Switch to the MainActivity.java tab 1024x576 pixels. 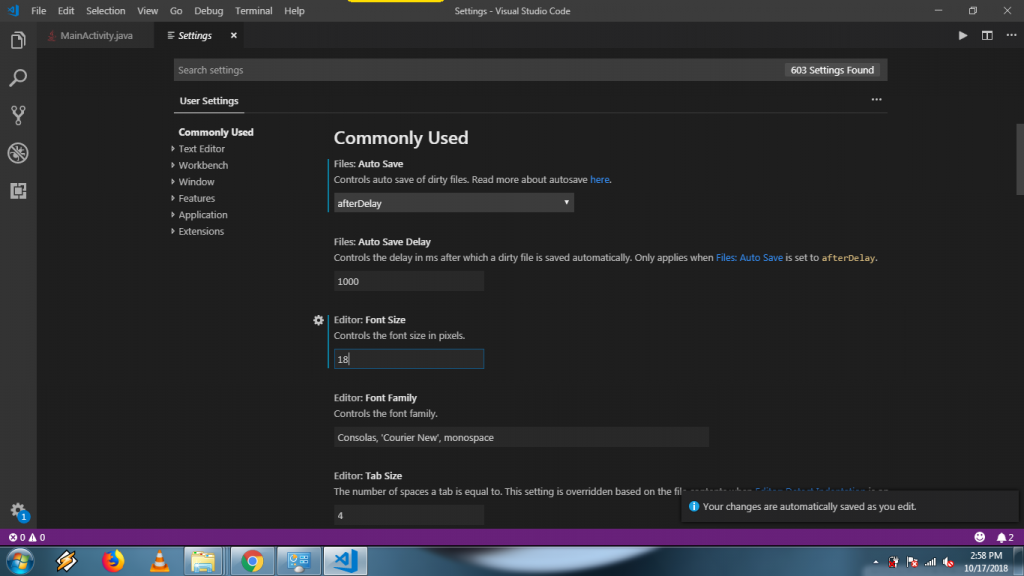pos(96,36)
